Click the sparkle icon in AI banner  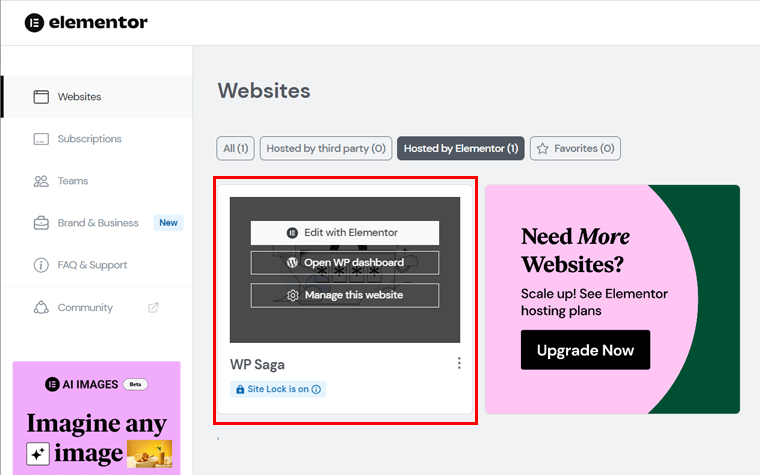[x=38, y=454]
